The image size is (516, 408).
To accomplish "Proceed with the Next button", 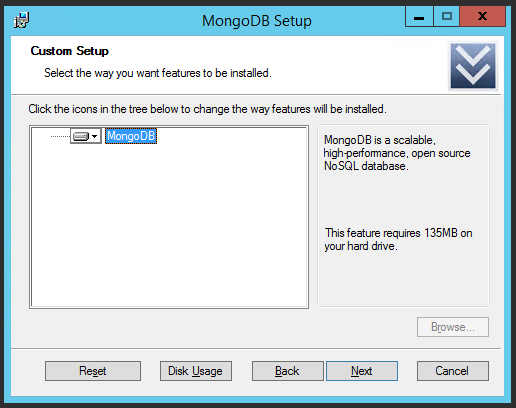I will coord(362,371).
